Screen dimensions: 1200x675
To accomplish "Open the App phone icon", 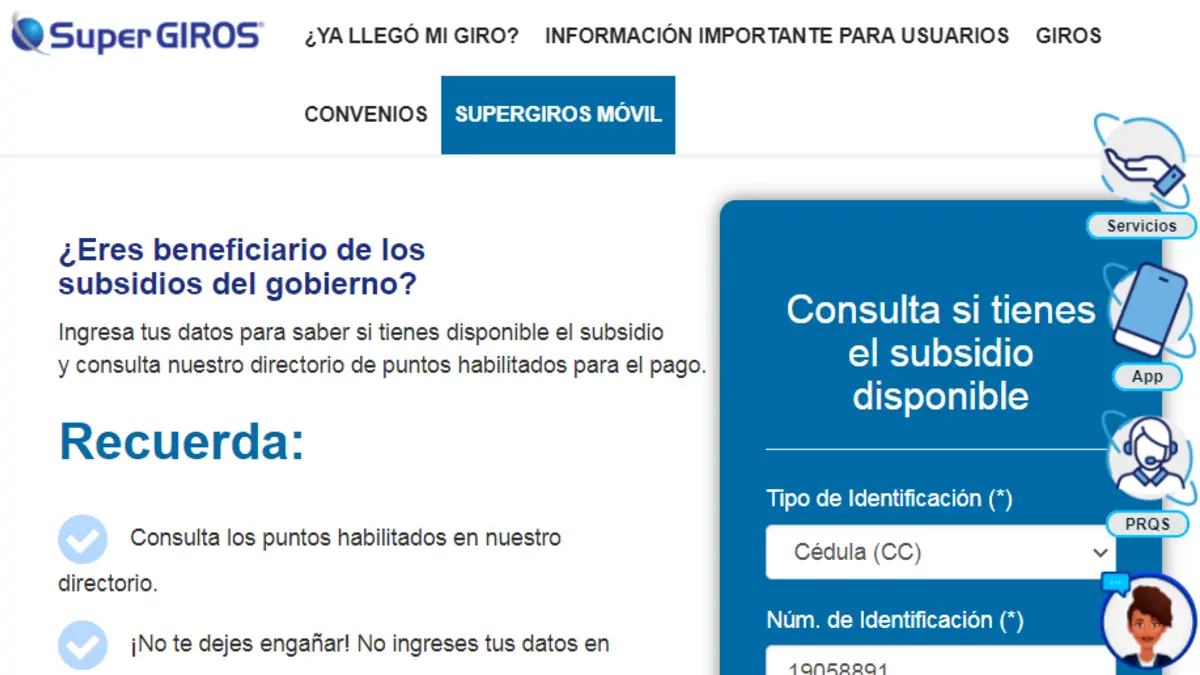I will [x=1150, y=312].
